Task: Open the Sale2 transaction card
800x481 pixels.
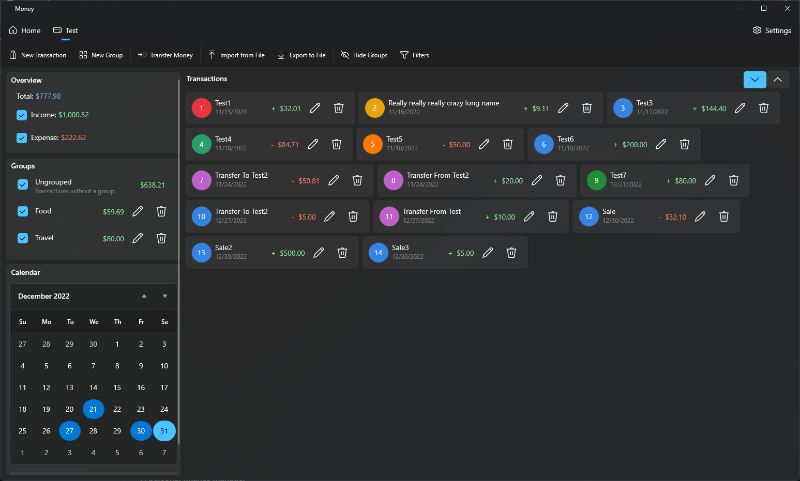Action: (x=272, y=253)
